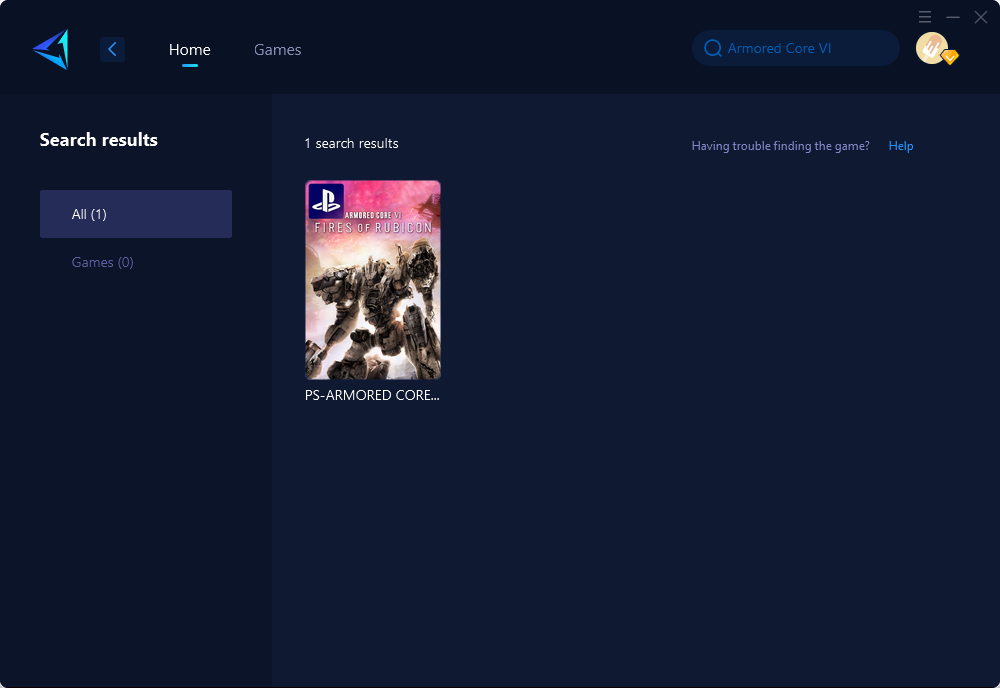This screenshot has width=1000, height=688.
Task: Open the hamburger menu icon
Action: pos(925,17)
